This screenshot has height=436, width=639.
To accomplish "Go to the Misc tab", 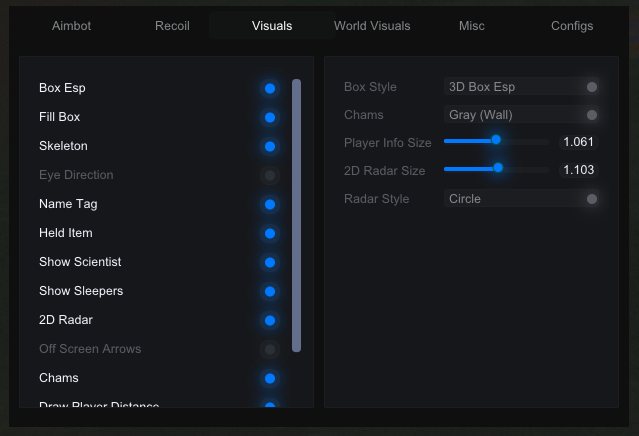I will (472, 26).
